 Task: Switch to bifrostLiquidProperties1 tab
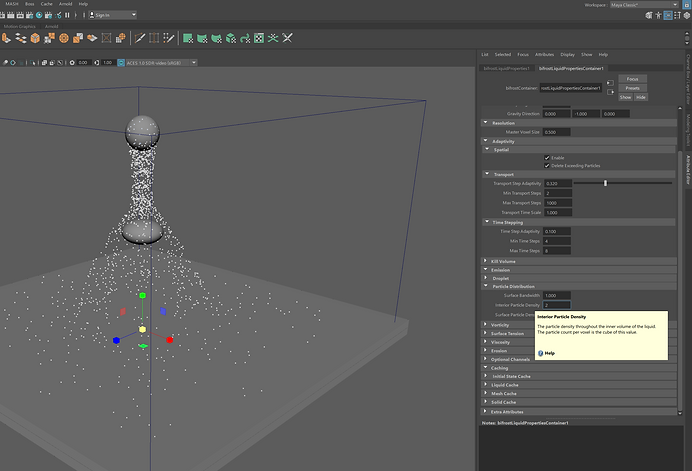click(x=507, y=68)
